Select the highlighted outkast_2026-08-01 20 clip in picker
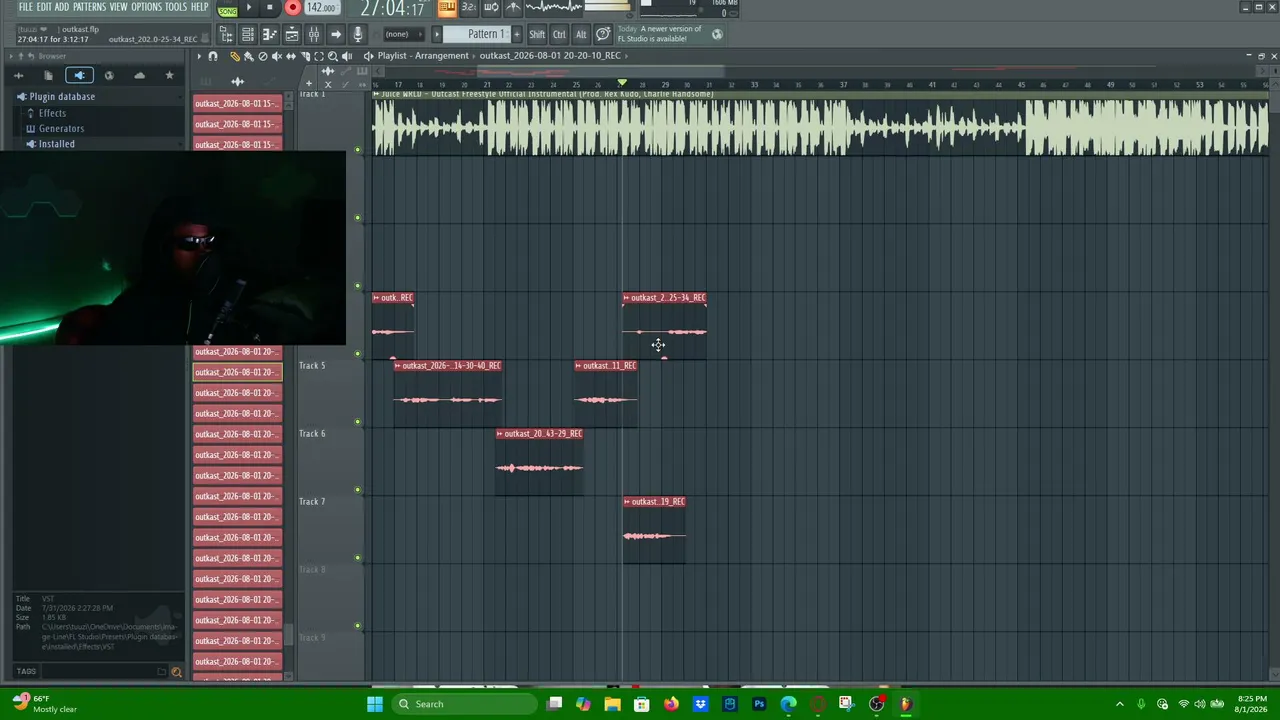This screenshot has height=720, width=1280. point(238,372)
